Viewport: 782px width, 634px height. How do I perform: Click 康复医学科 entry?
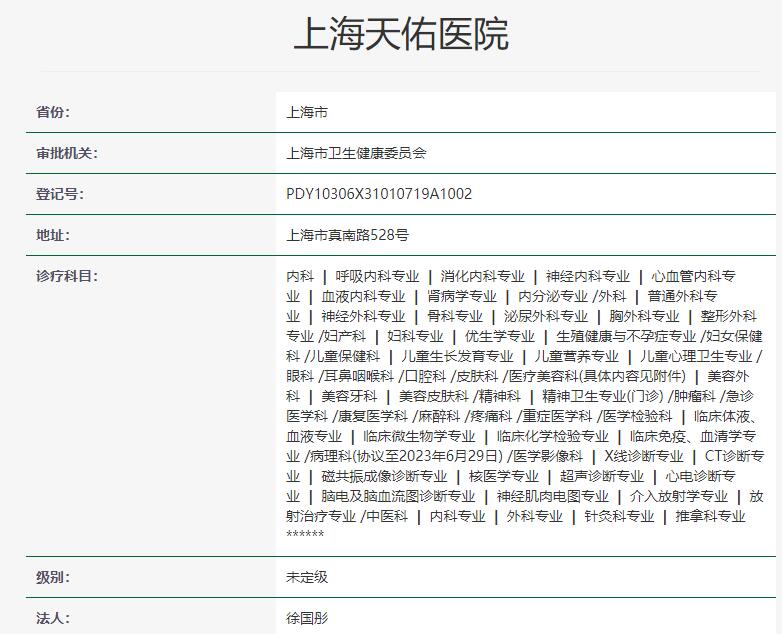pyautogui.click(x=373, y=416)
